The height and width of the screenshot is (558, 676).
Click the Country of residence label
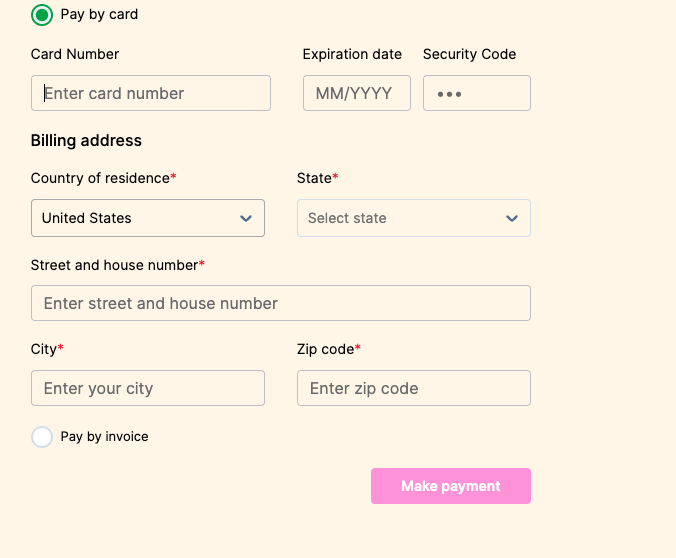coord(100,178)
